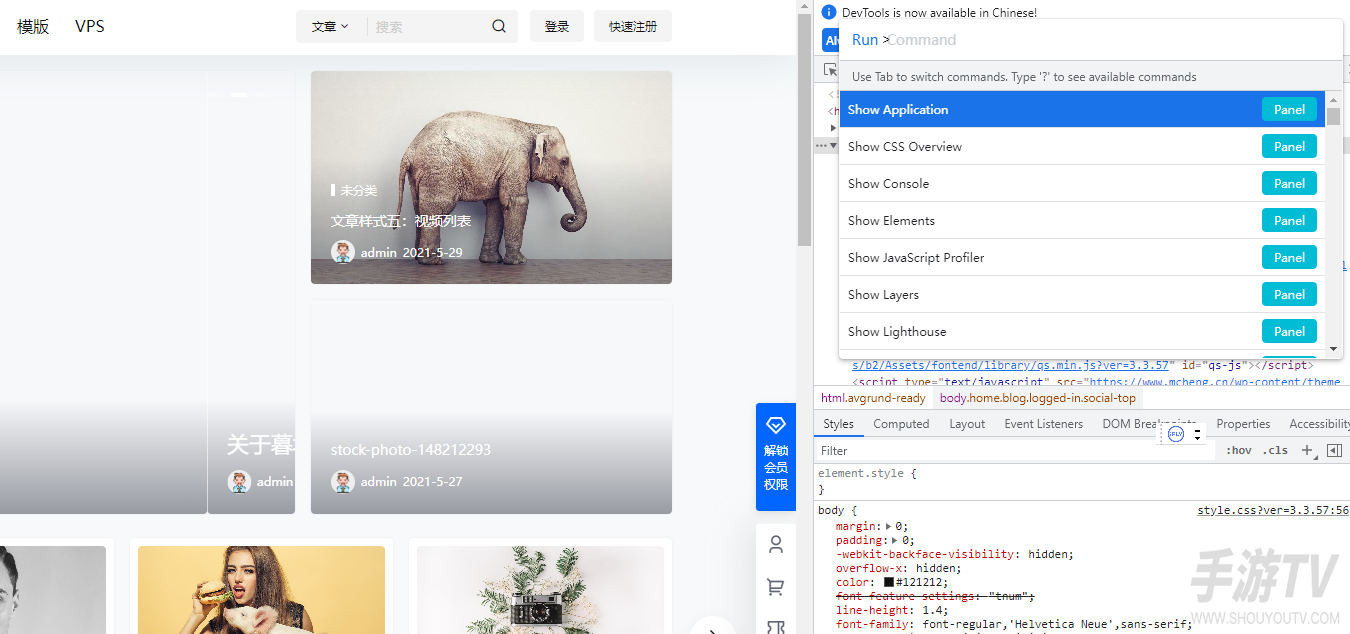The width and height of the screenshot is (1350, 634).
Task: Click the 解锁会员权限 blue button
Action: [x=776, y=457]
